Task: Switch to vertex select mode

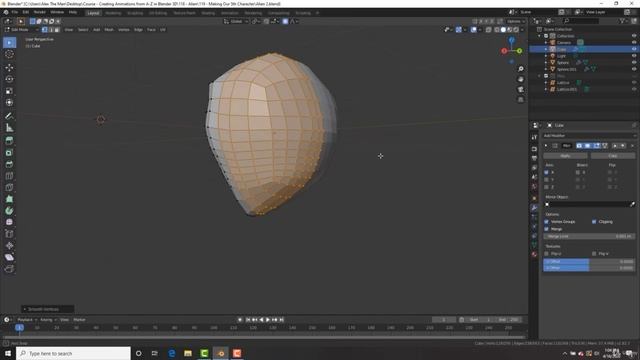Action: 44,30
